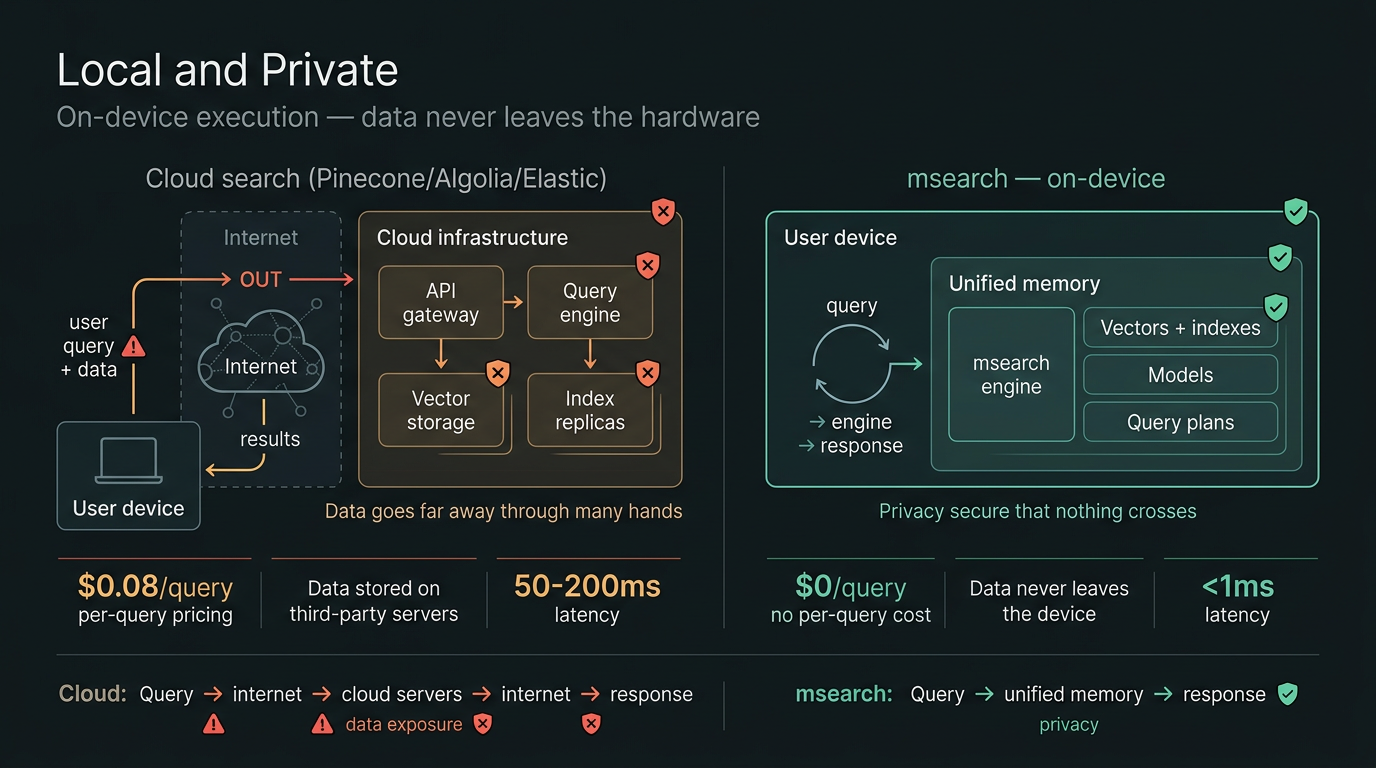Click the green shield-check after msearch response

pos(1288,694)
